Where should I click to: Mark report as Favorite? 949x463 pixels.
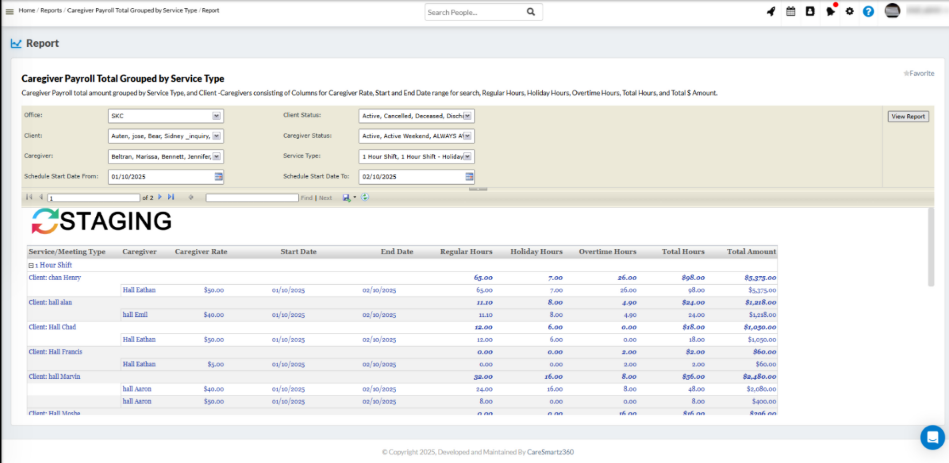918,73
